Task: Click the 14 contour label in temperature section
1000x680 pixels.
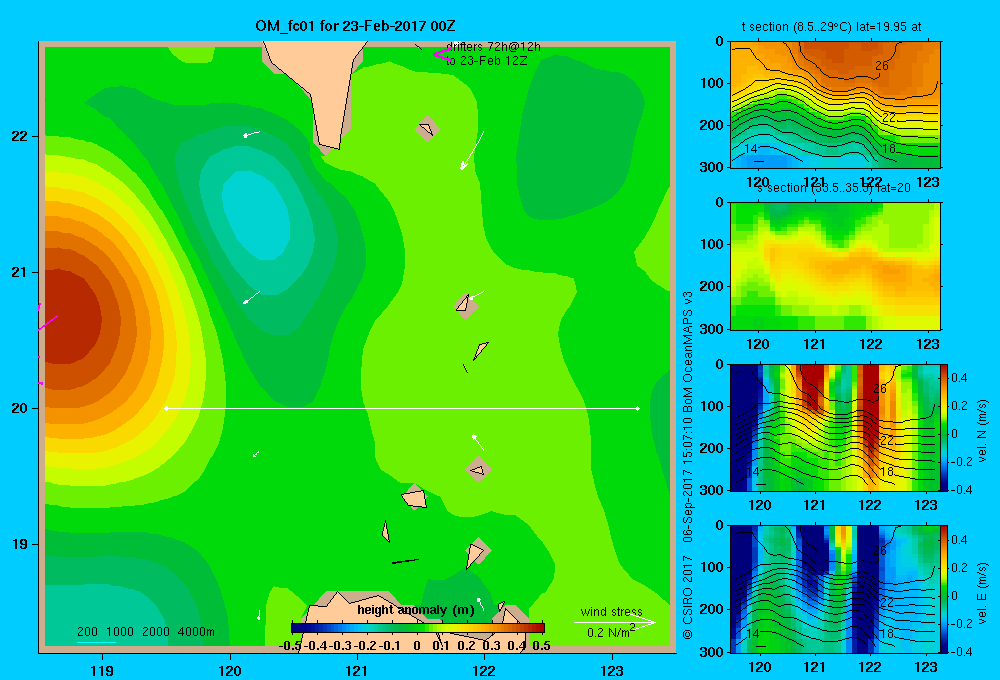Action: click(751, 148)
